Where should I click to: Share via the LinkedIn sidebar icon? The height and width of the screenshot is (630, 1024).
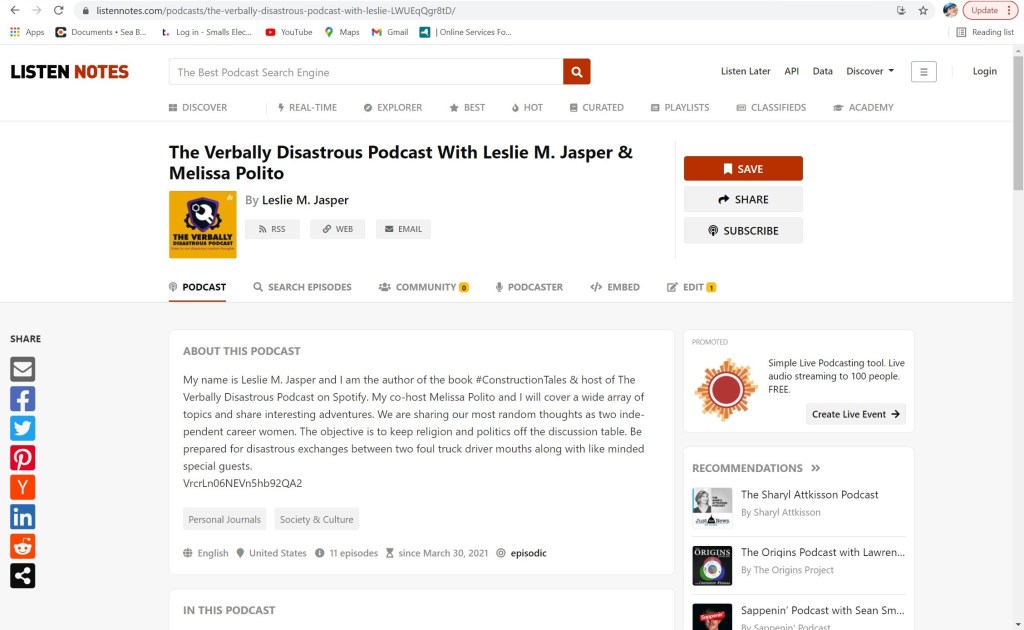tap(22, 517)
